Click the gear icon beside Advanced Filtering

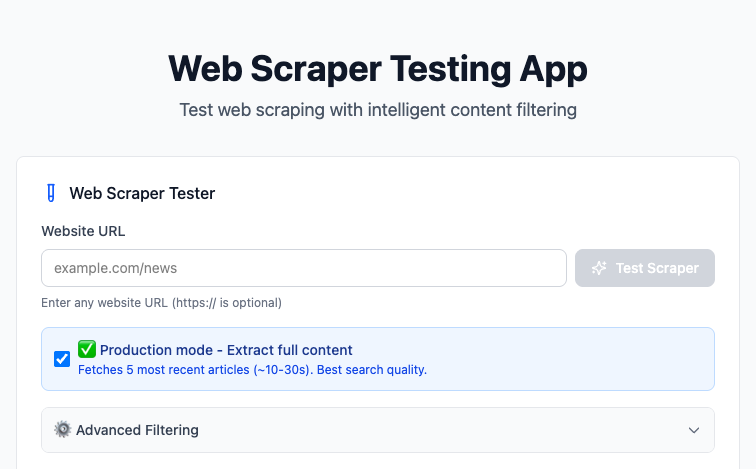pyautogui.click(x=63, y=430)
